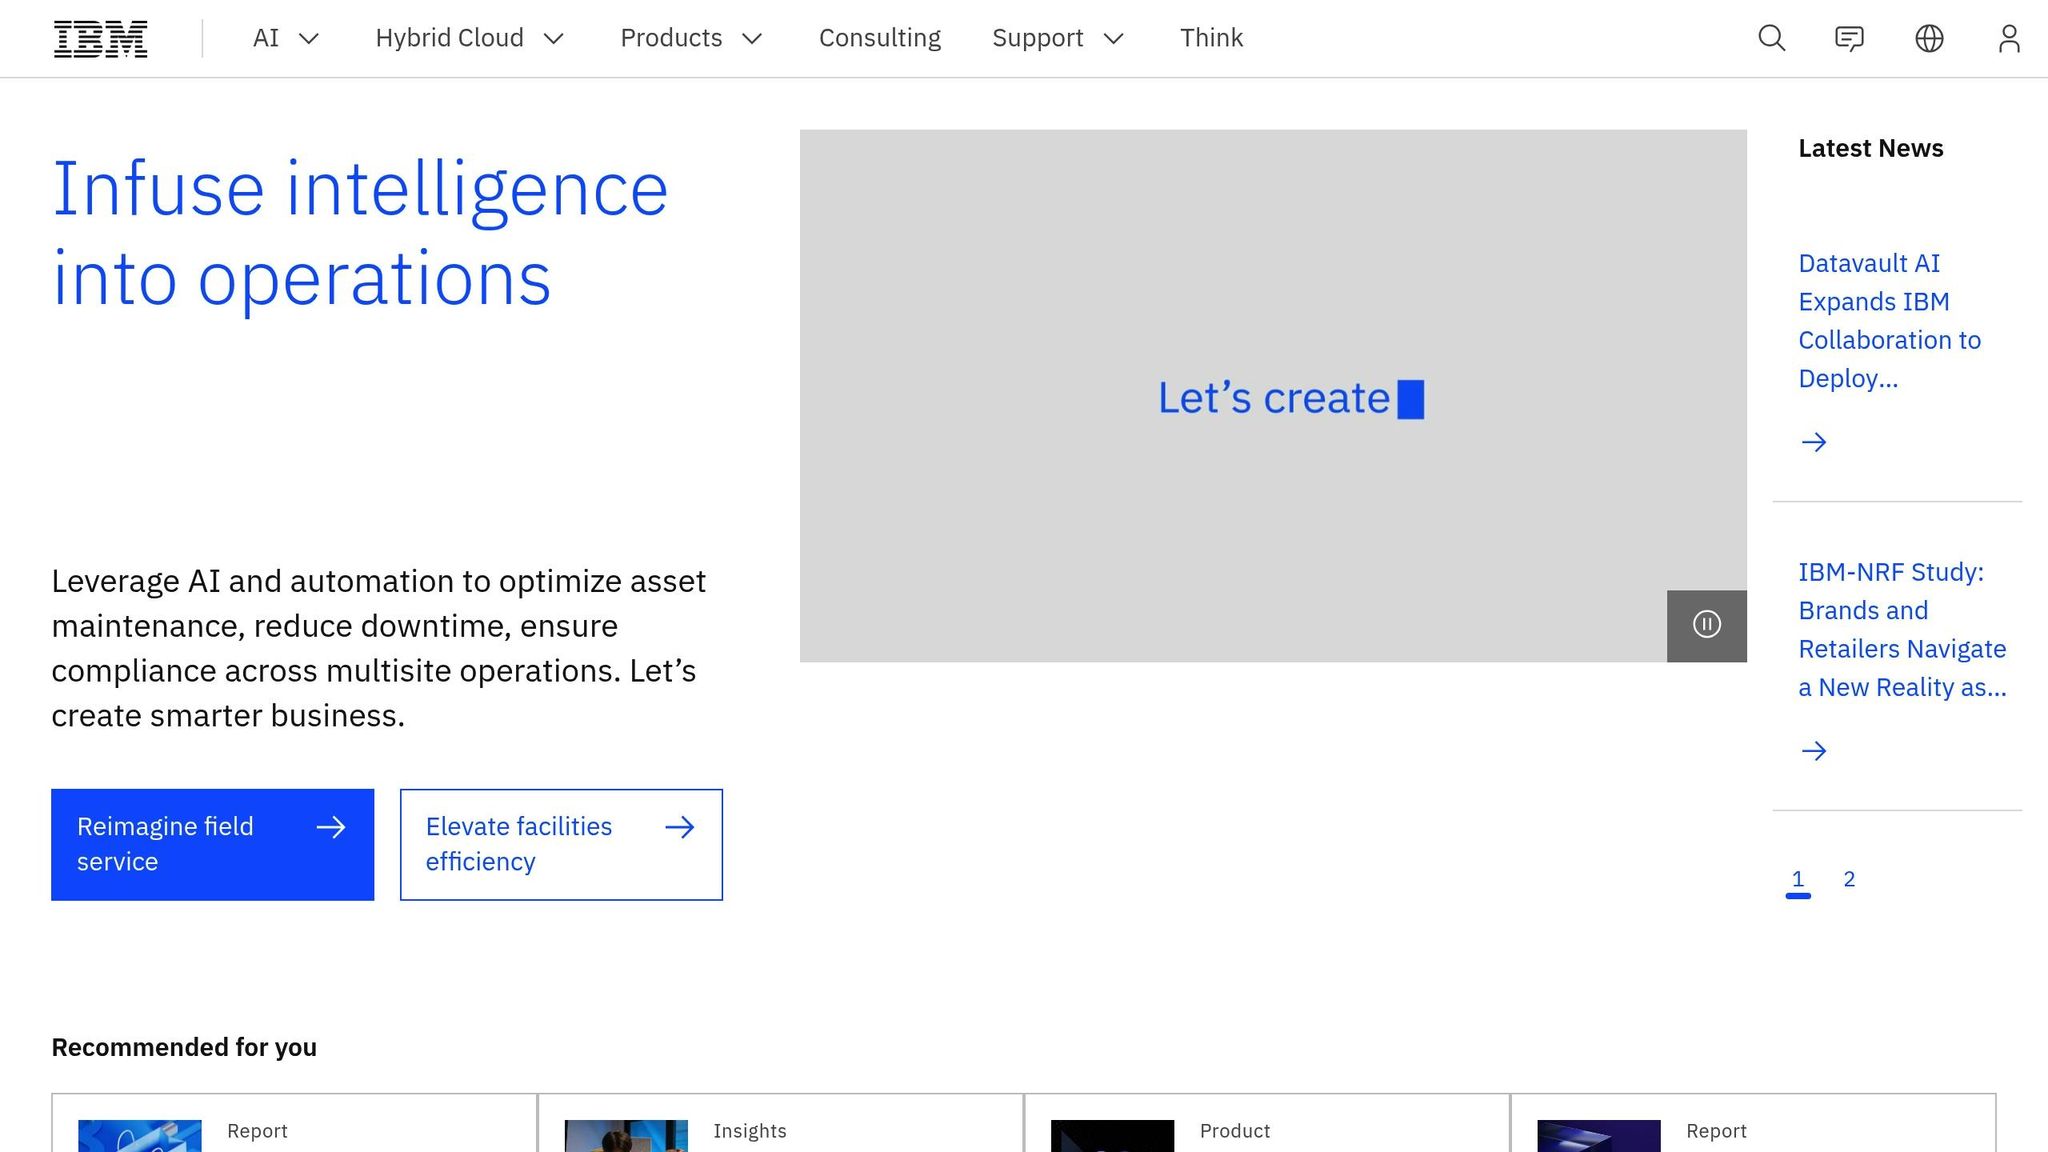The image size is (2048, 1152).
Task: Click the globe region selector icon
Action: (x=1929, y=39)
